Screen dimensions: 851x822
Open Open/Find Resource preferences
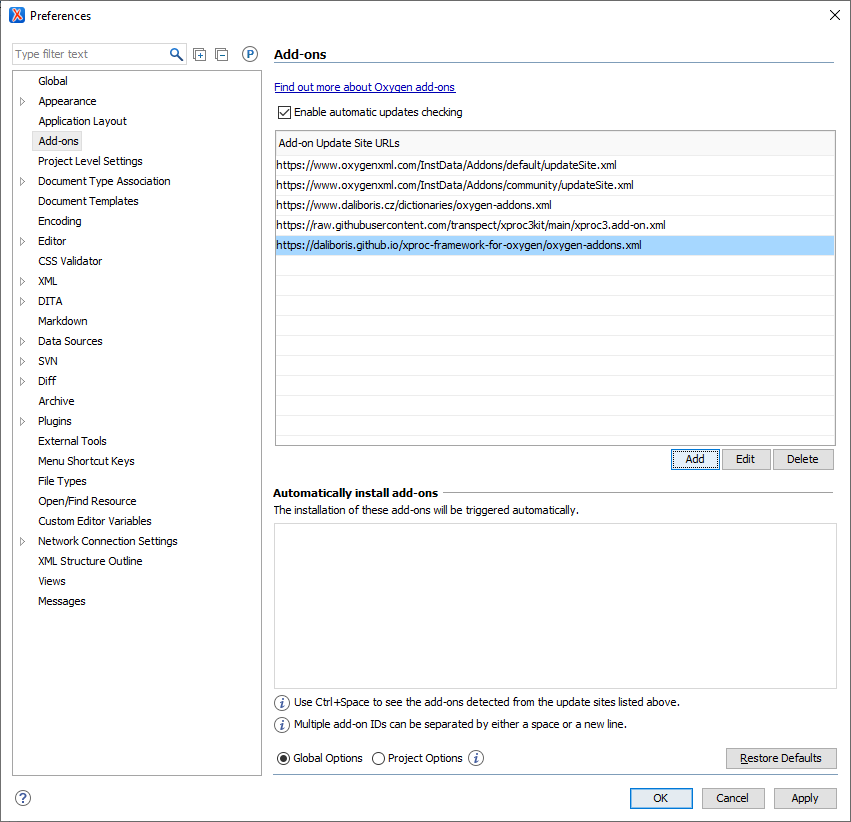click(87, 501)
